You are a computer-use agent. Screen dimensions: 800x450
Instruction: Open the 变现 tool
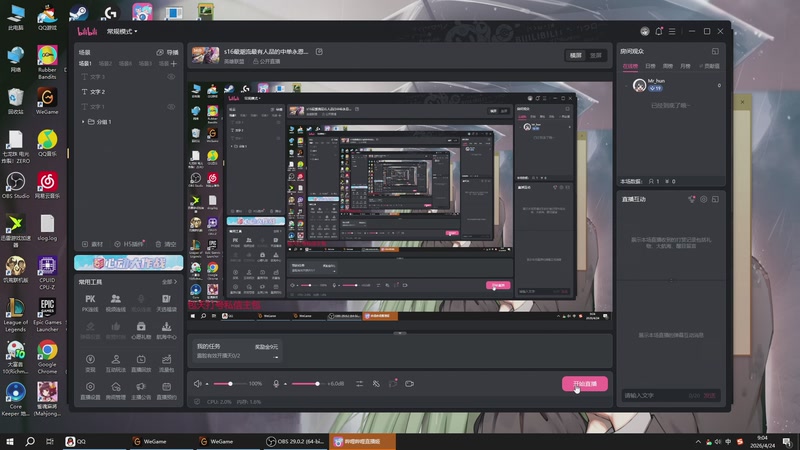90,363
